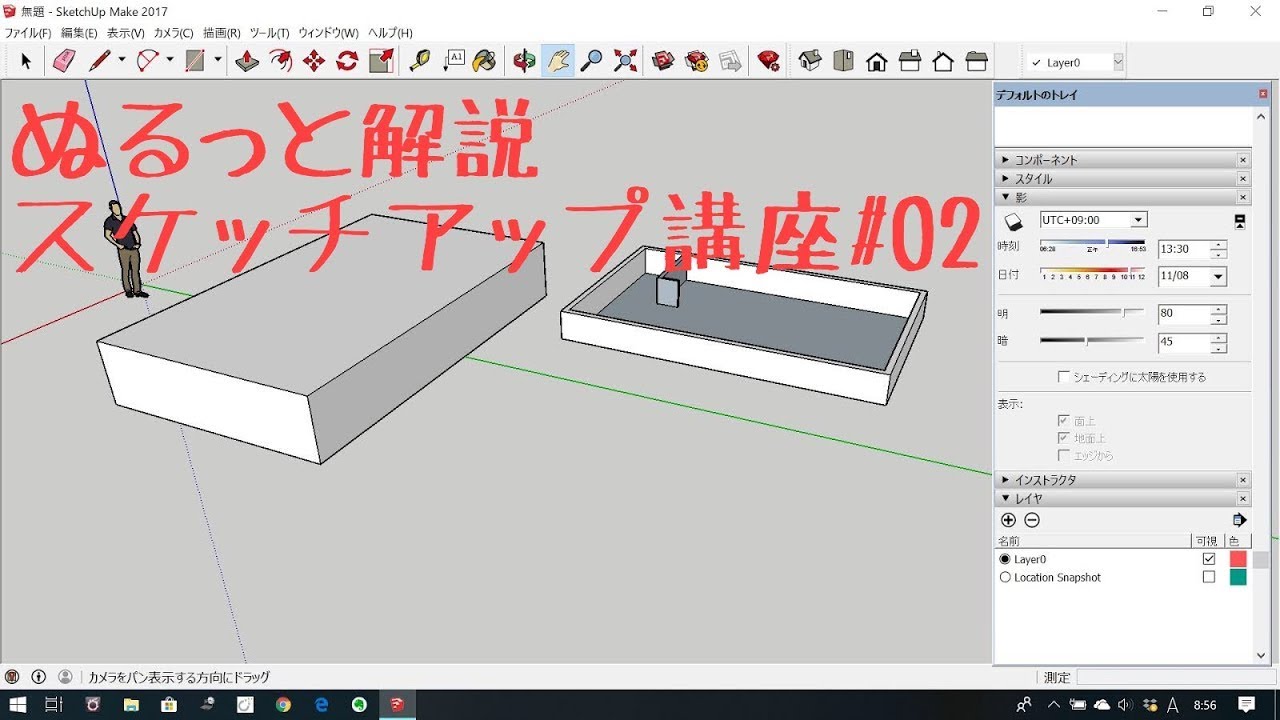
Task: Set Layer0 as the active layer
Action: point(1005,559)
